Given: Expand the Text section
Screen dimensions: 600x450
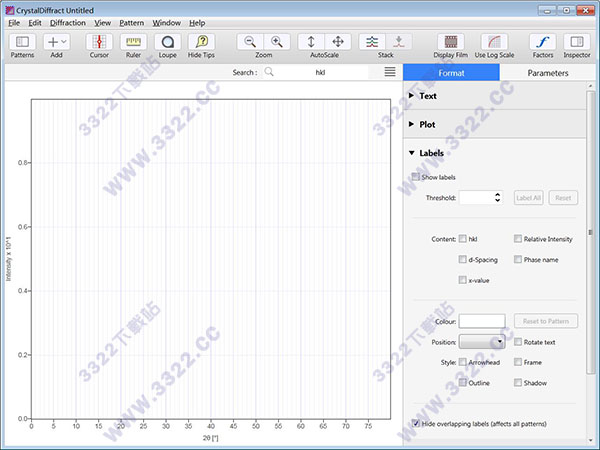Looking at the screenshot, I should point(412,96).
